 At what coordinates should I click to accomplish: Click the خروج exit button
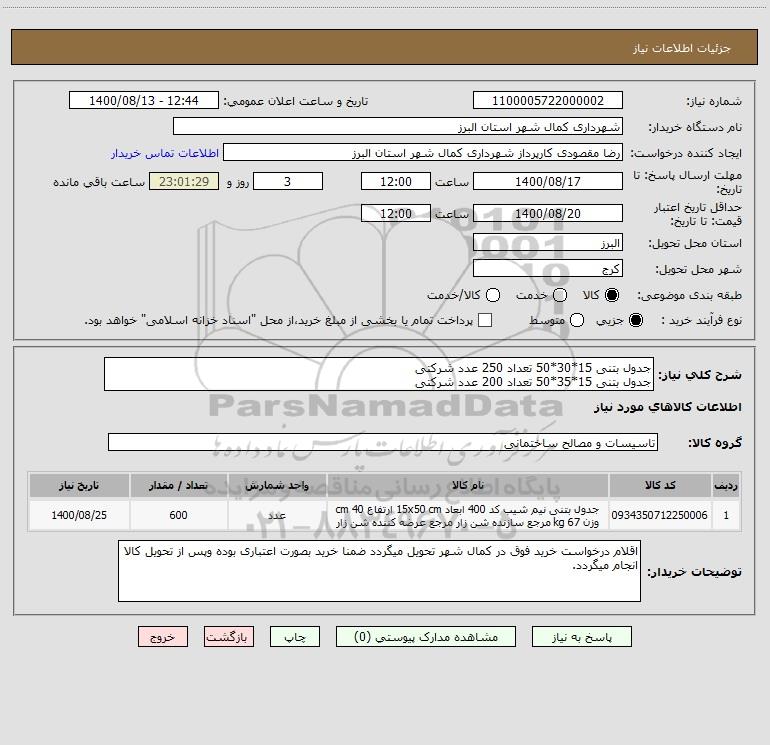(163, 637)
